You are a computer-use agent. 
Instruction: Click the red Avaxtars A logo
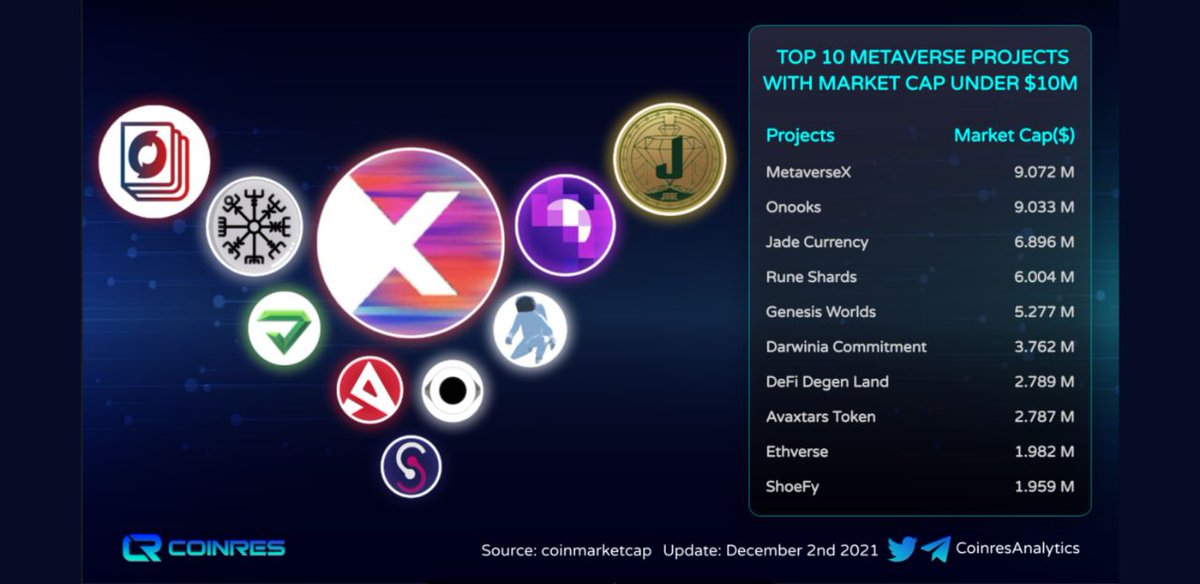pos(370,390)
